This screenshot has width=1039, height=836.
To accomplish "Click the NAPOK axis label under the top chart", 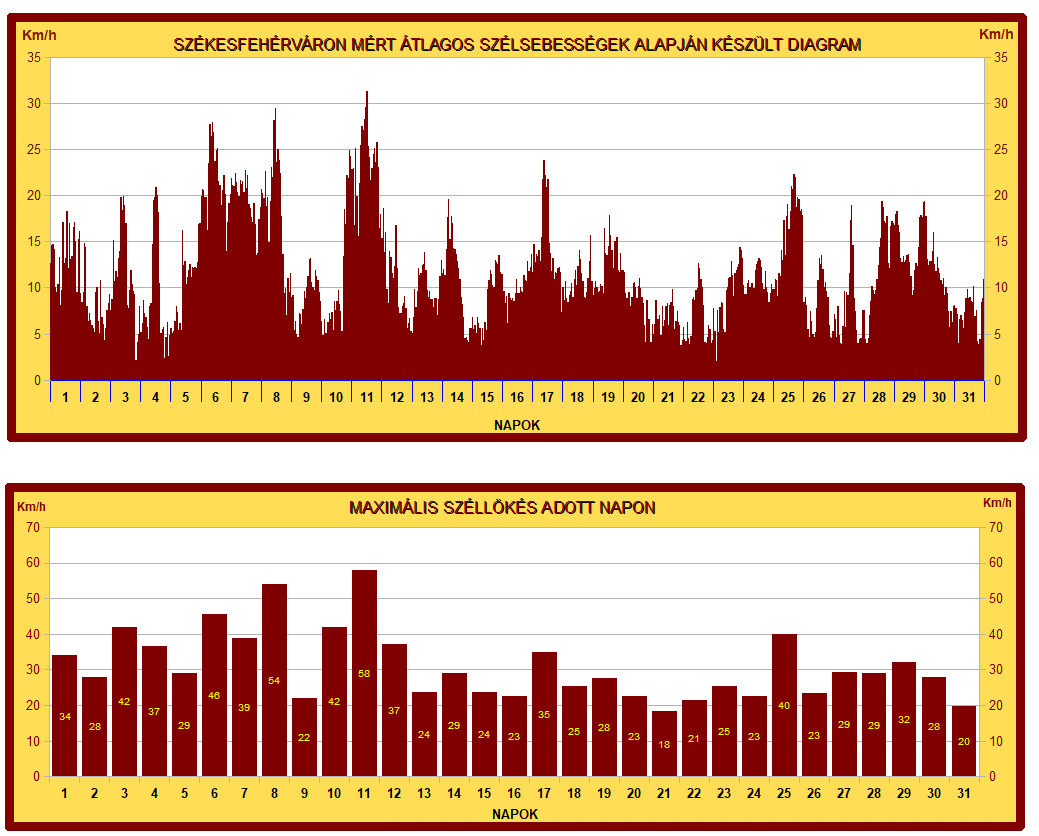I will pos(517,425).
